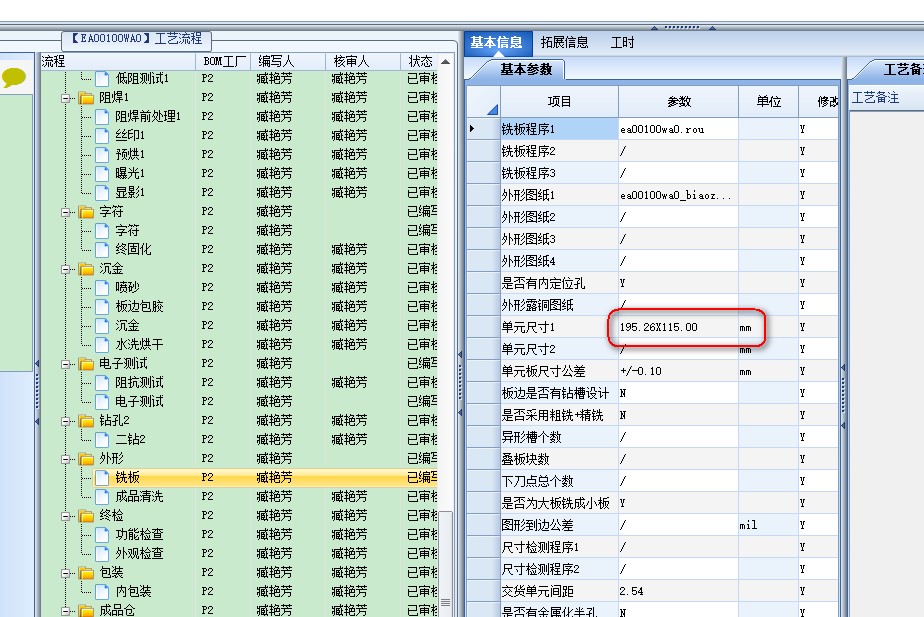Click the document icon next to 铣板
The width and height of the screenshot is (924, 617).
102,477
